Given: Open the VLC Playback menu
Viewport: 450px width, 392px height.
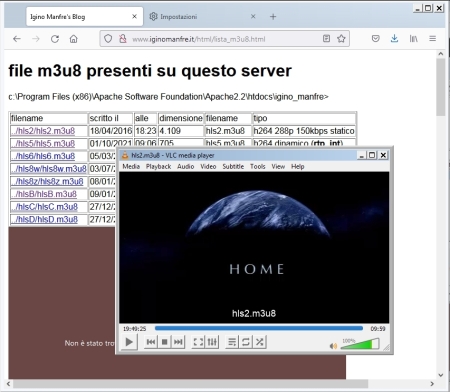Looking at the screenshot, I should 158,166.
